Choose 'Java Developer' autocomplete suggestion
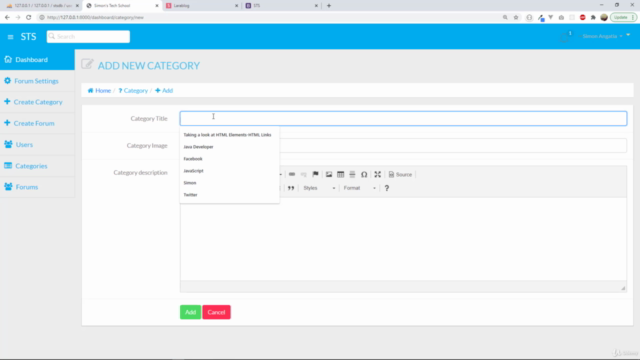This screenshot has width=640, height=360. point(229,147)
